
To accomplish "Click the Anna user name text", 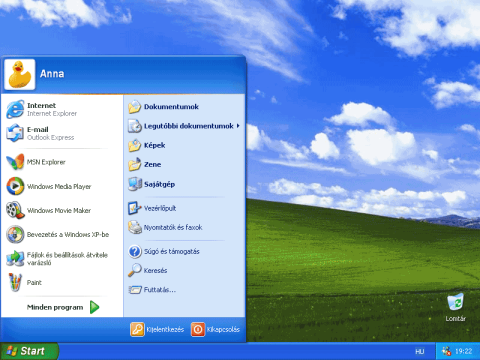I will pyautogui.click(x=52, y=74).
